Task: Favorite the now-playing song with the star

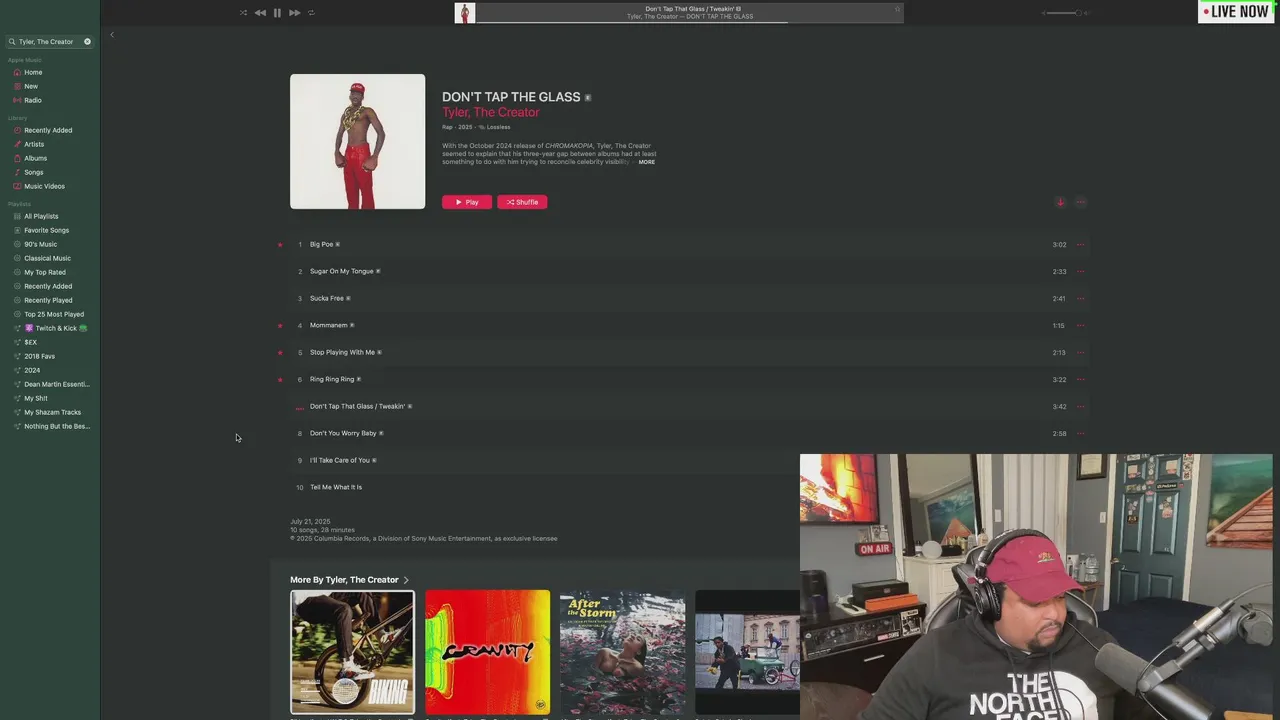Action: point(897,9)
